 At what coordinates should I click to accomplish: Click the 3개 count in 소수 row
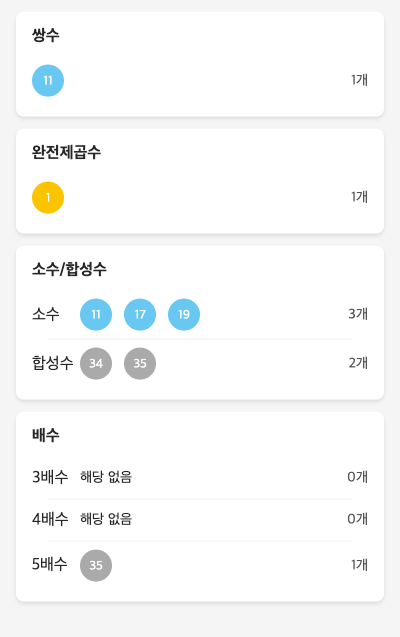[358, 314]
